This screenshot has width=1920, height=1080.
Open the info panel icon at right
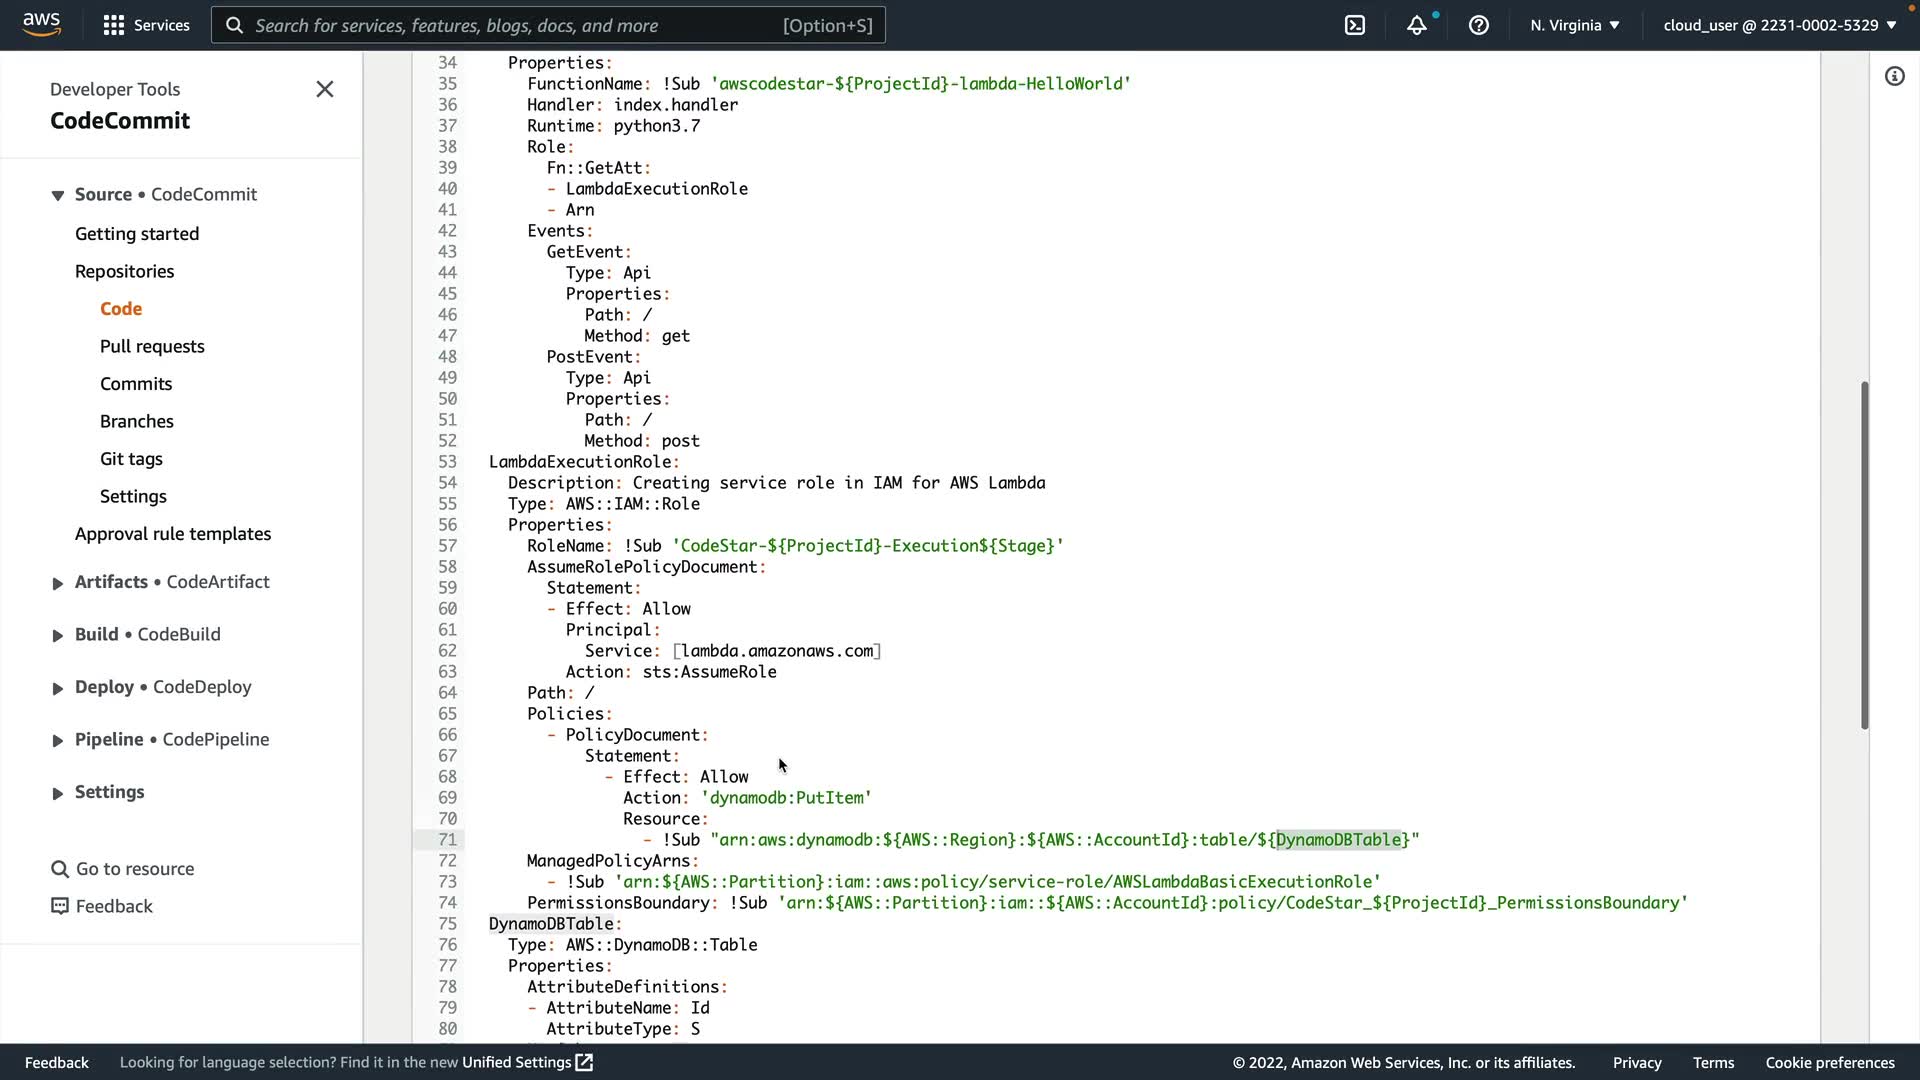click(x=1894, y=76)
